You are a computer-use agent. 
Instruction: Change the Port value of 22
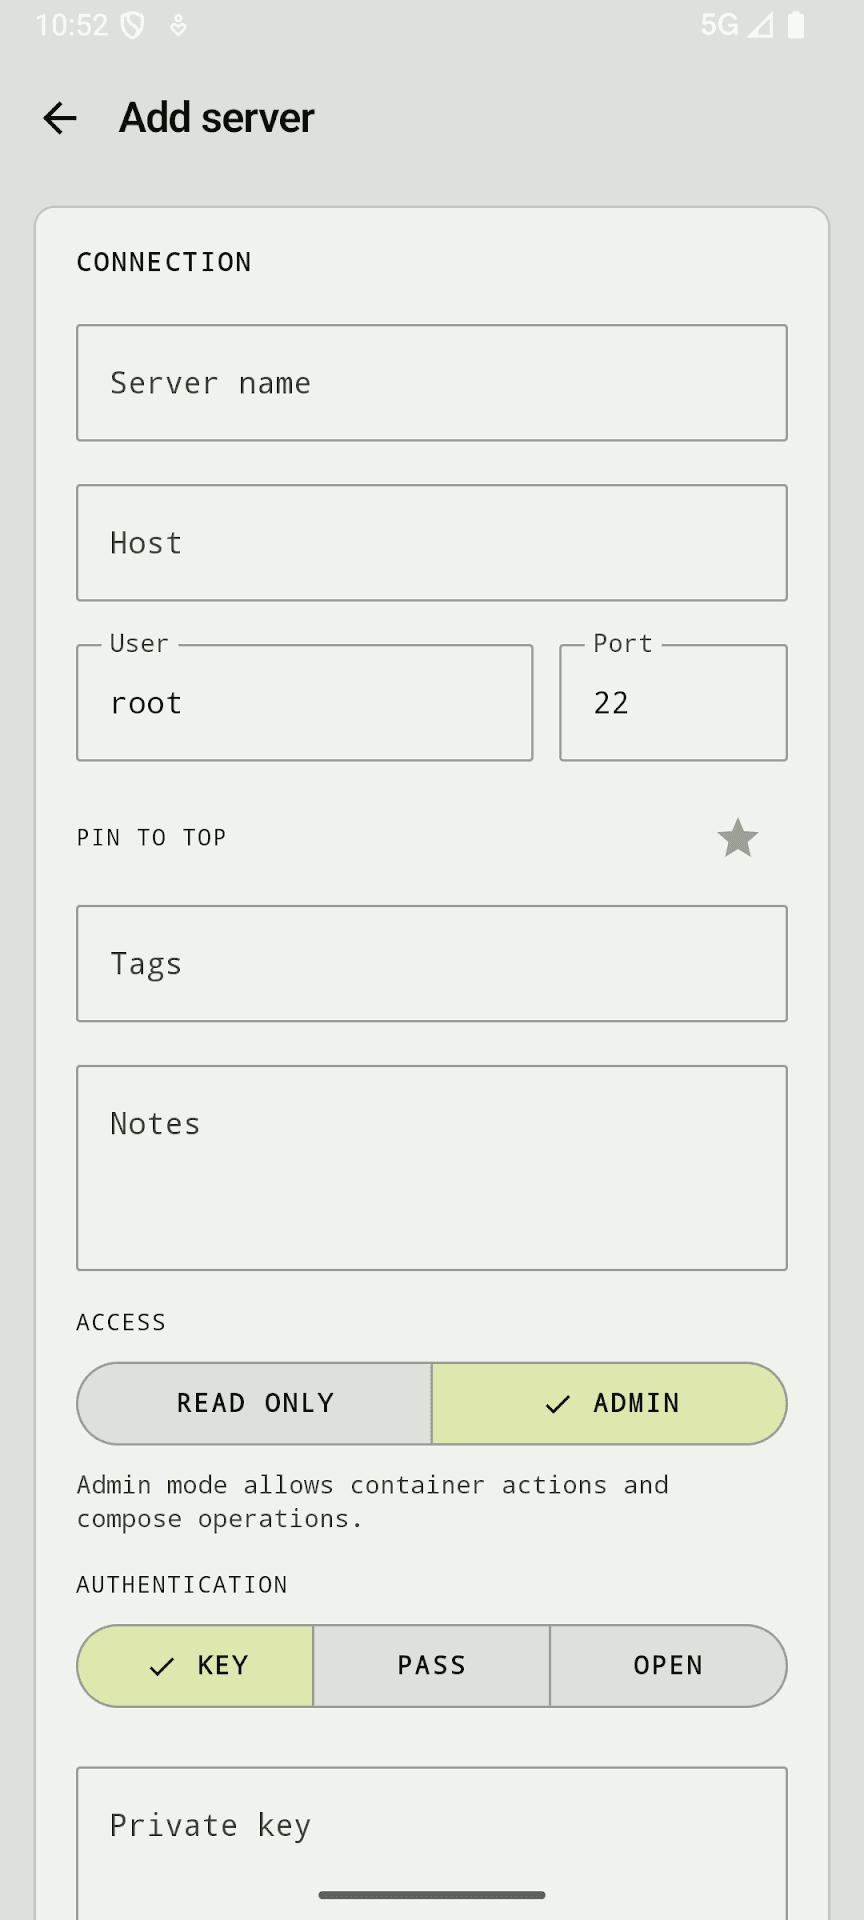672,702
